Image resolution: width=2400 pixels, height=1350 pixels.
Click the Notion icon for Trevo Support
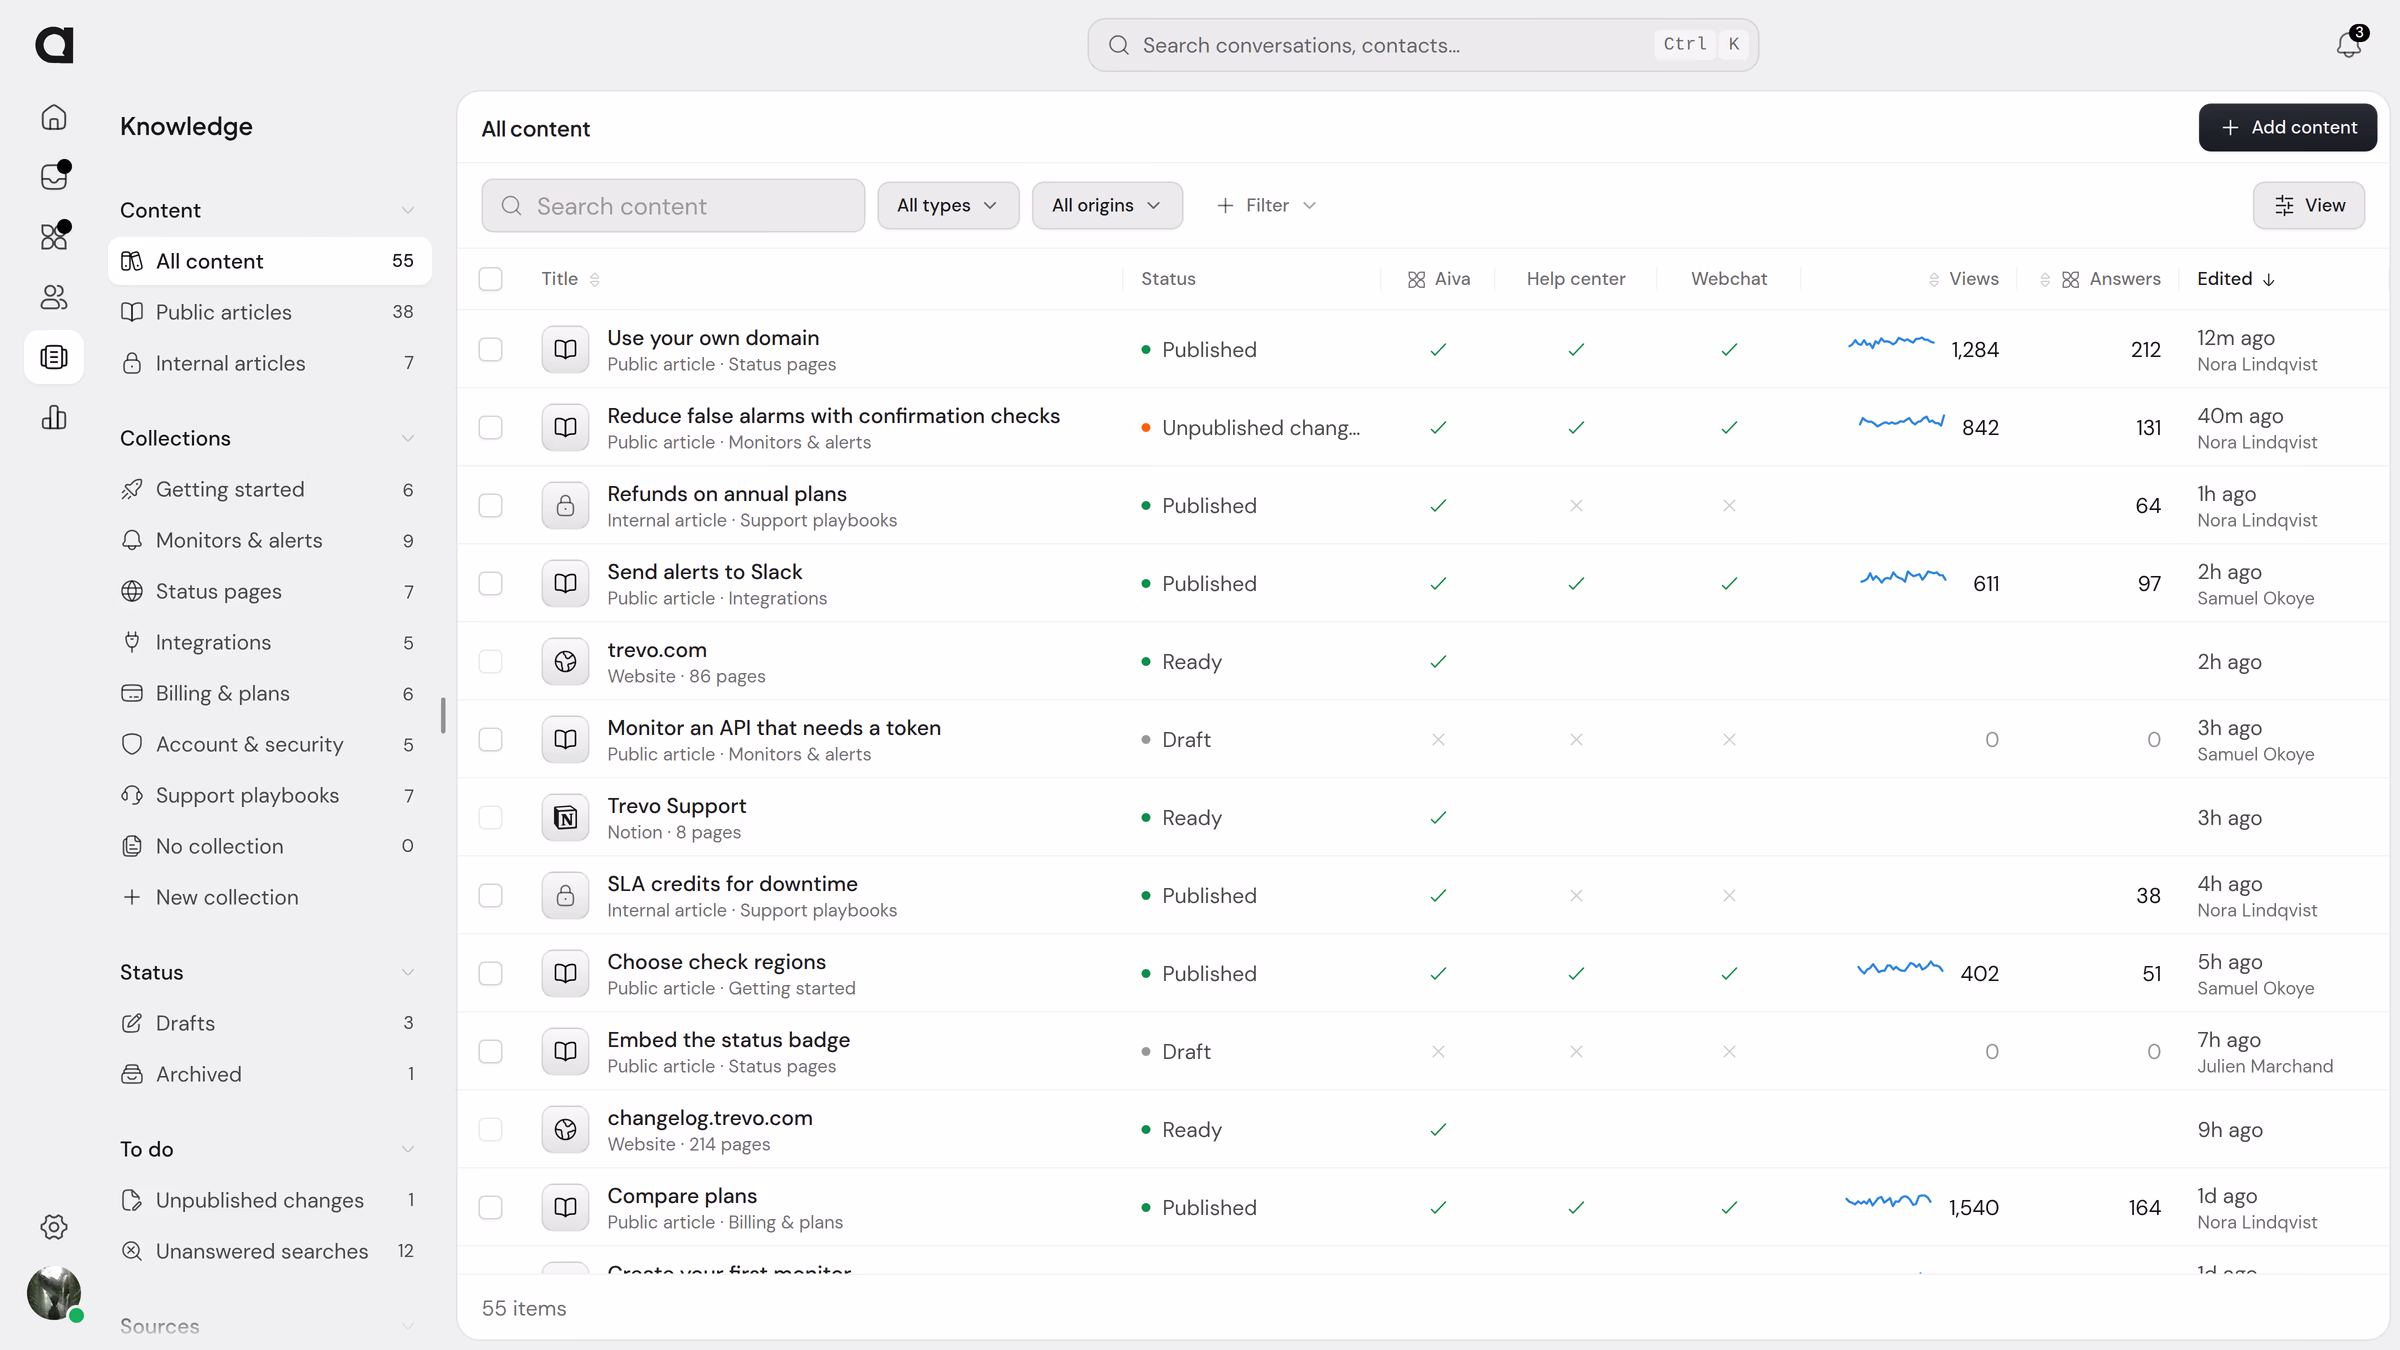[x=565, y=817]
